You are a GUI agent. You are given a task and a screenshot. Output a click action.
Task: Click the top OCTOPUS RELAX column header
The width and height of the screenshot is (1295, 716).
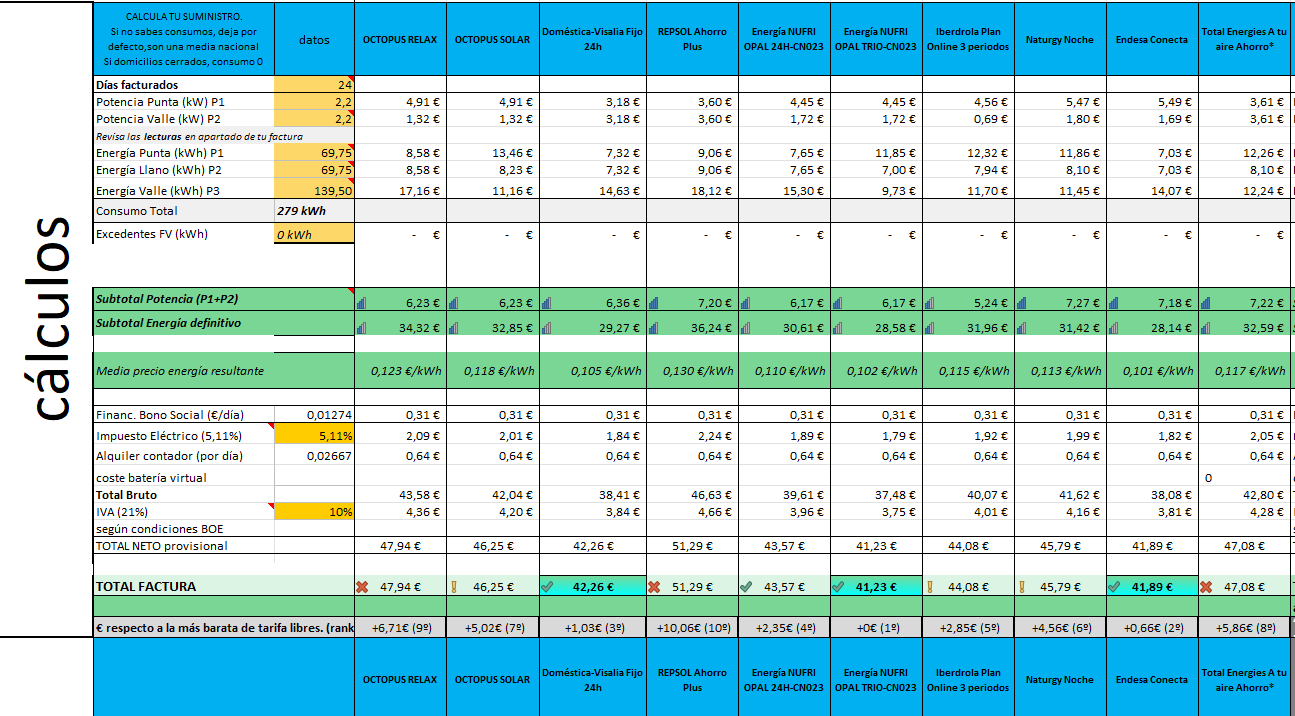tap(400, 39)
